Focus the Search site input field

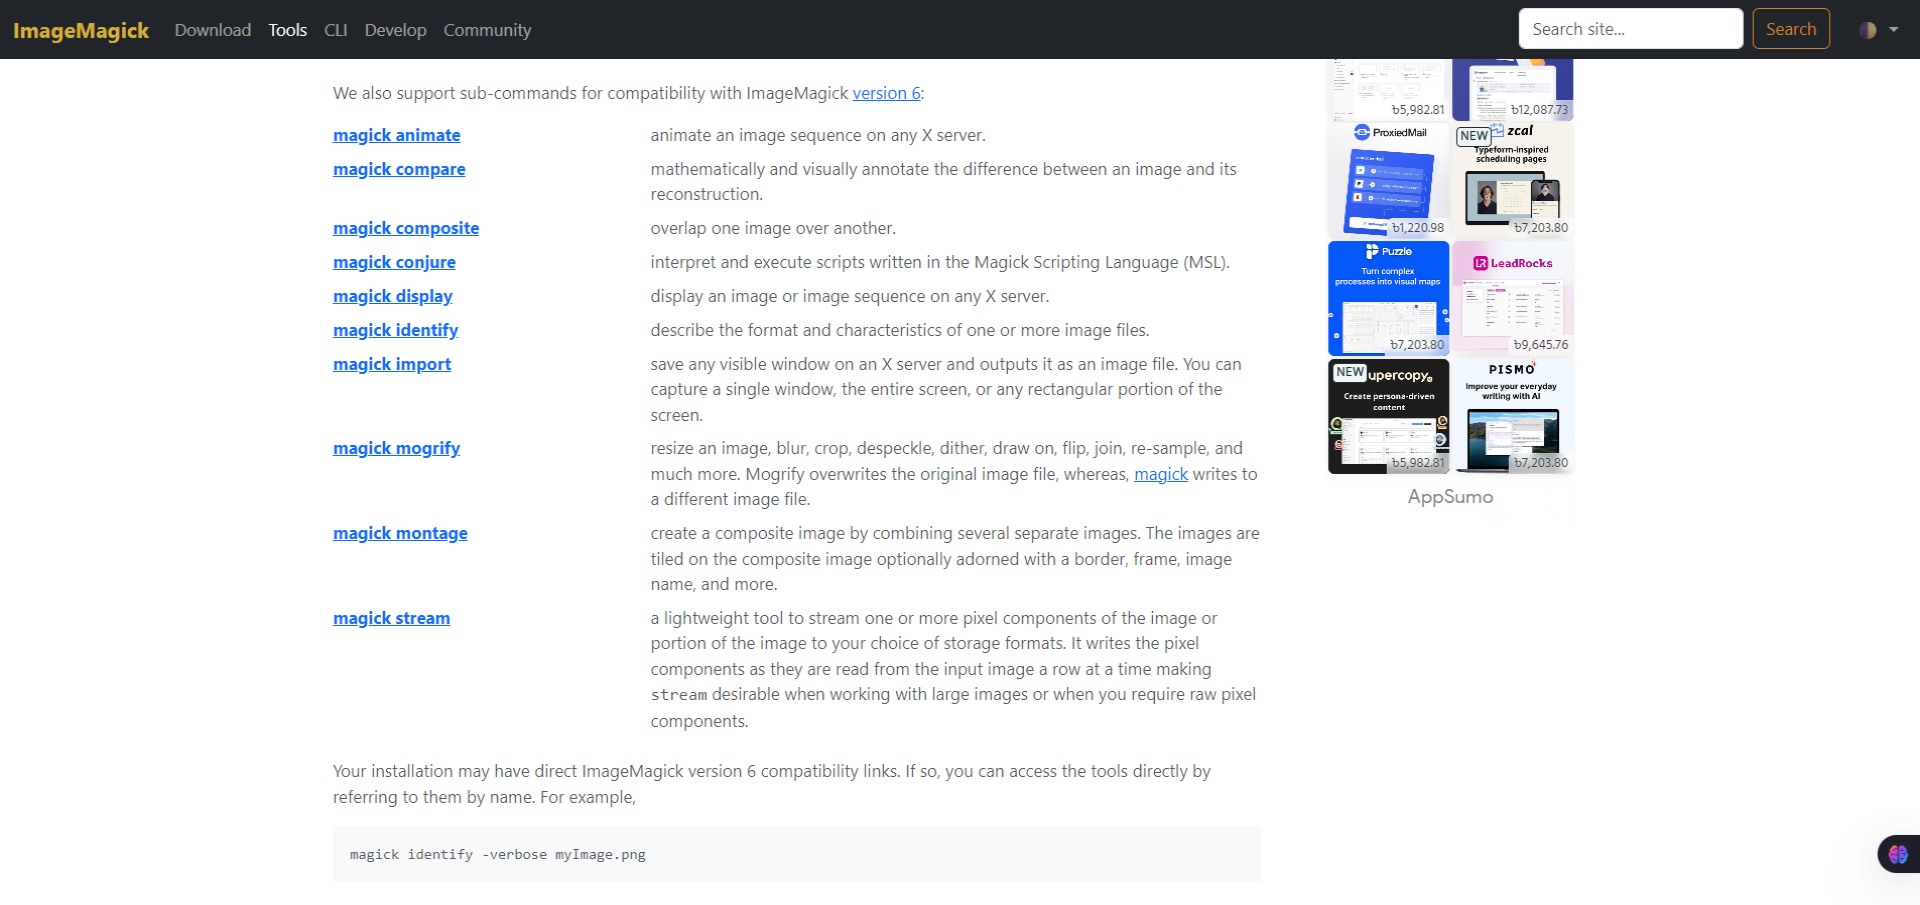tap(1631, 29)
